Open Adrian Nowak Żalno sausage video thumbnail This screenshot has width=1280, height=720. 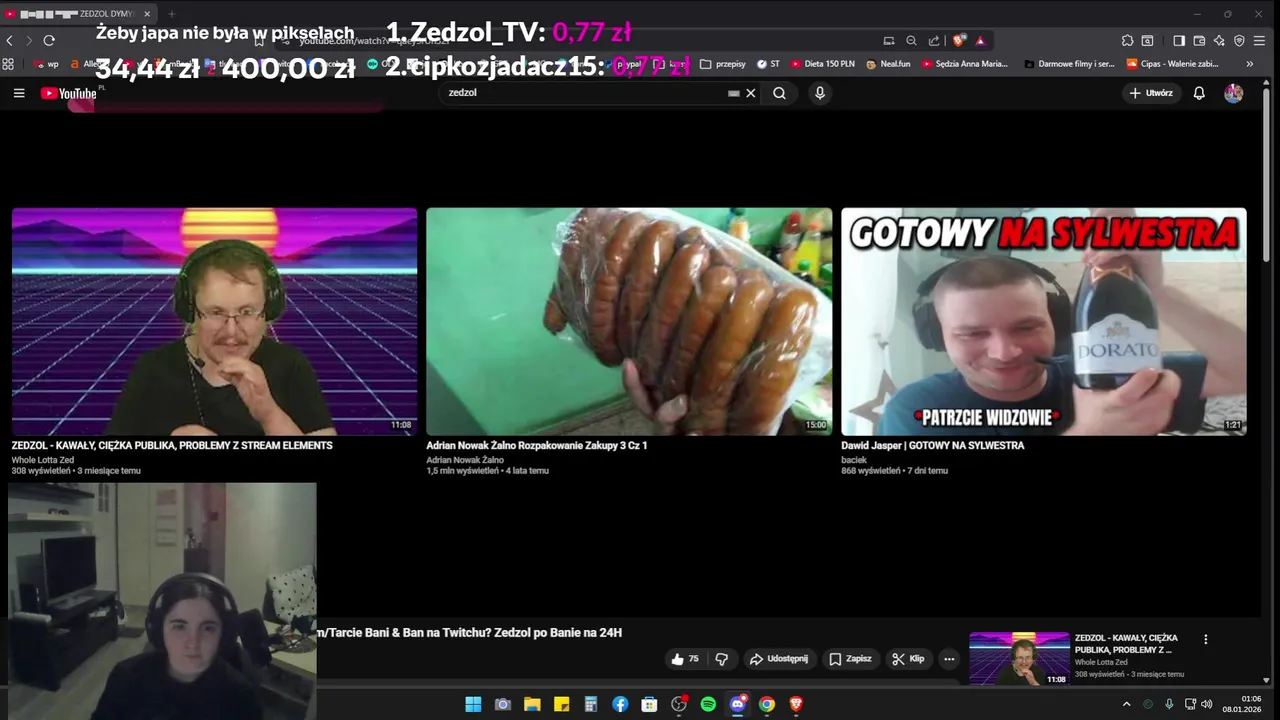(629, 321)
